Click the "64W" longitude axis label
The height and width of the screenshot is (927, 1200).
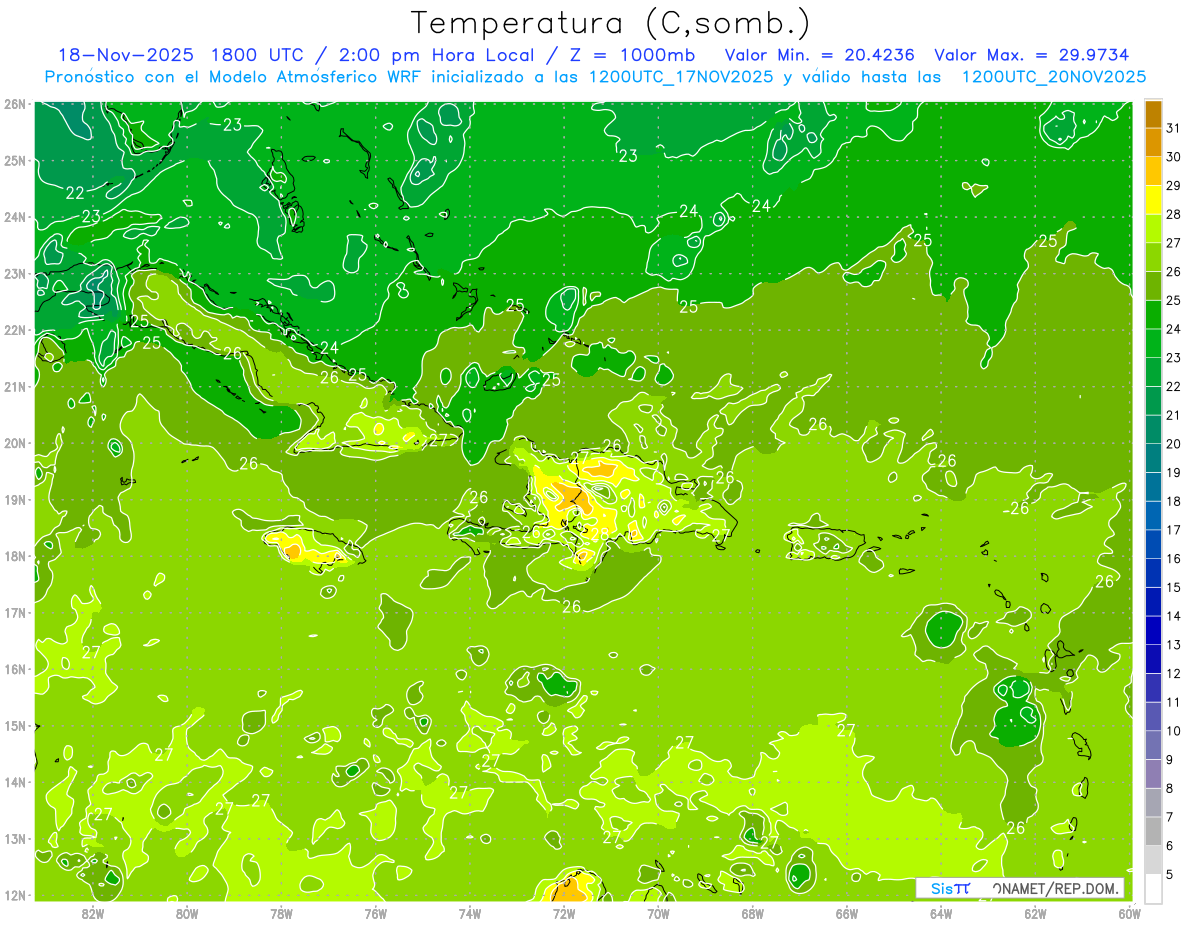(x=940, y=913)
